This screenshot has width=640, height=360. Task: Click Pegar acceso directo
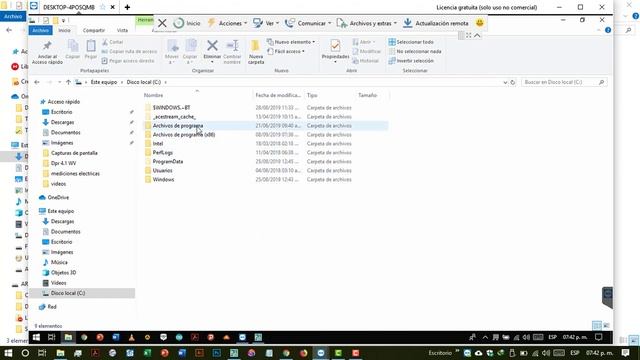point(128,61)
